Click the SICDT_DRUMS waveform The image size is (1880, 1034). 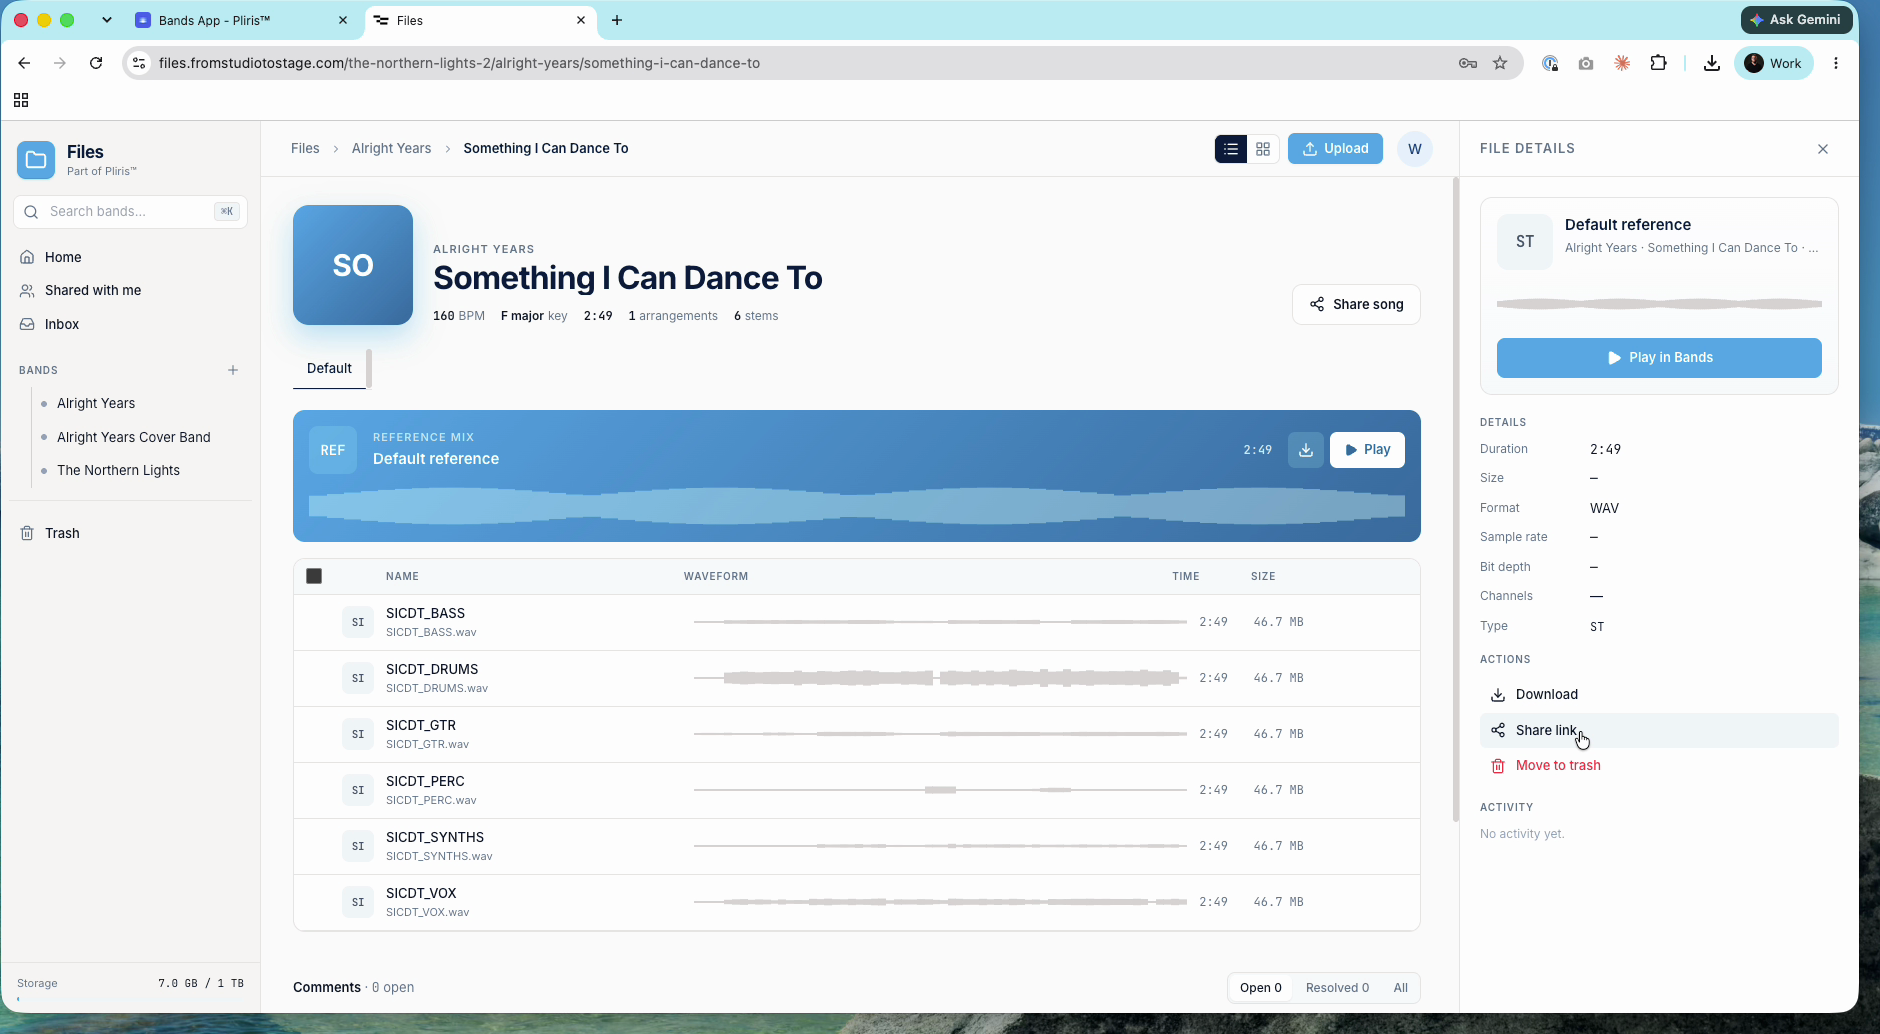[x=940, y=678]
